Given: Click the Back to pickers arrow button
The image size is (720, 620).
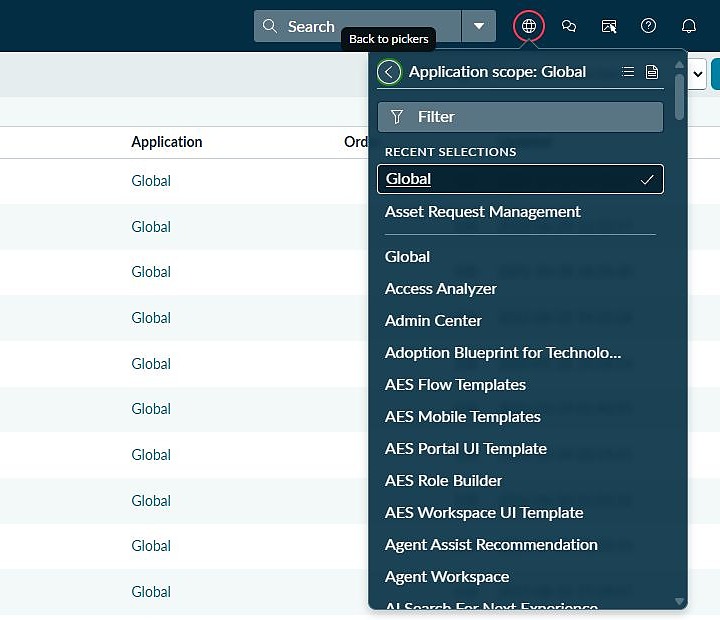Looking at the screenshot, I should click(x=389, y=72).
